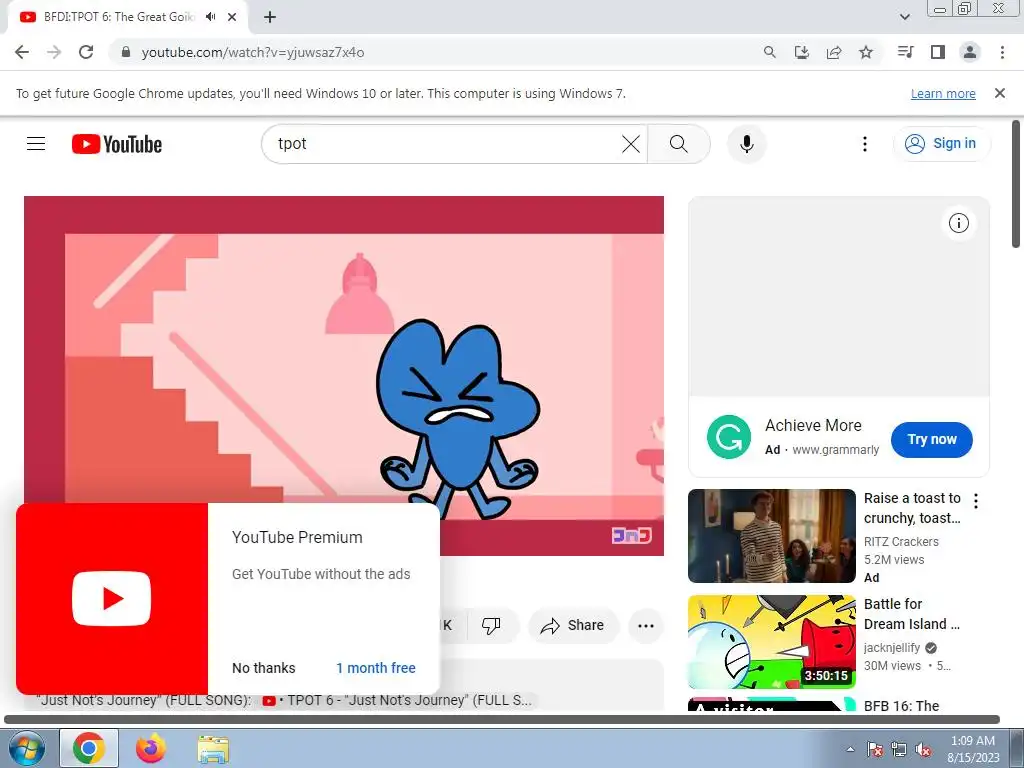The image size is (1024, 768).
Task: Bookmark this page with the star icon
Action: pyautogui.click(x=866, y=52)
